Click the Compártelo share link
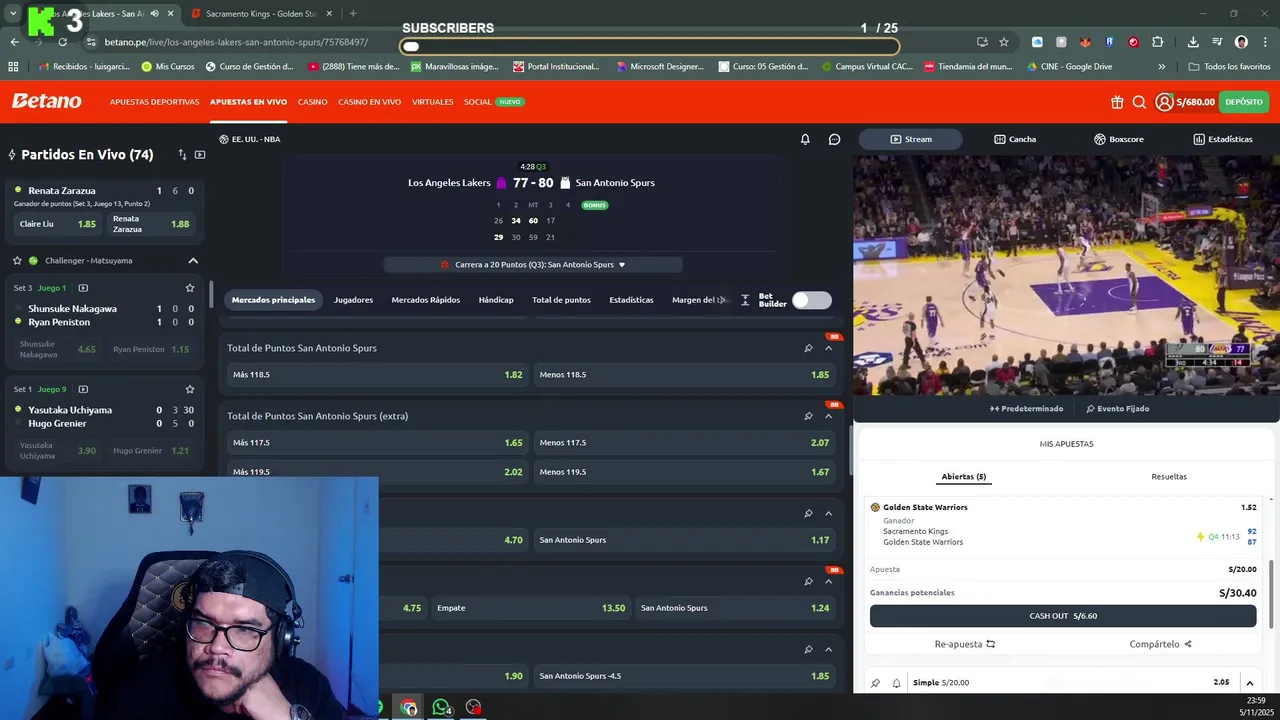 pyautogui.click(x=1160, y=644)
